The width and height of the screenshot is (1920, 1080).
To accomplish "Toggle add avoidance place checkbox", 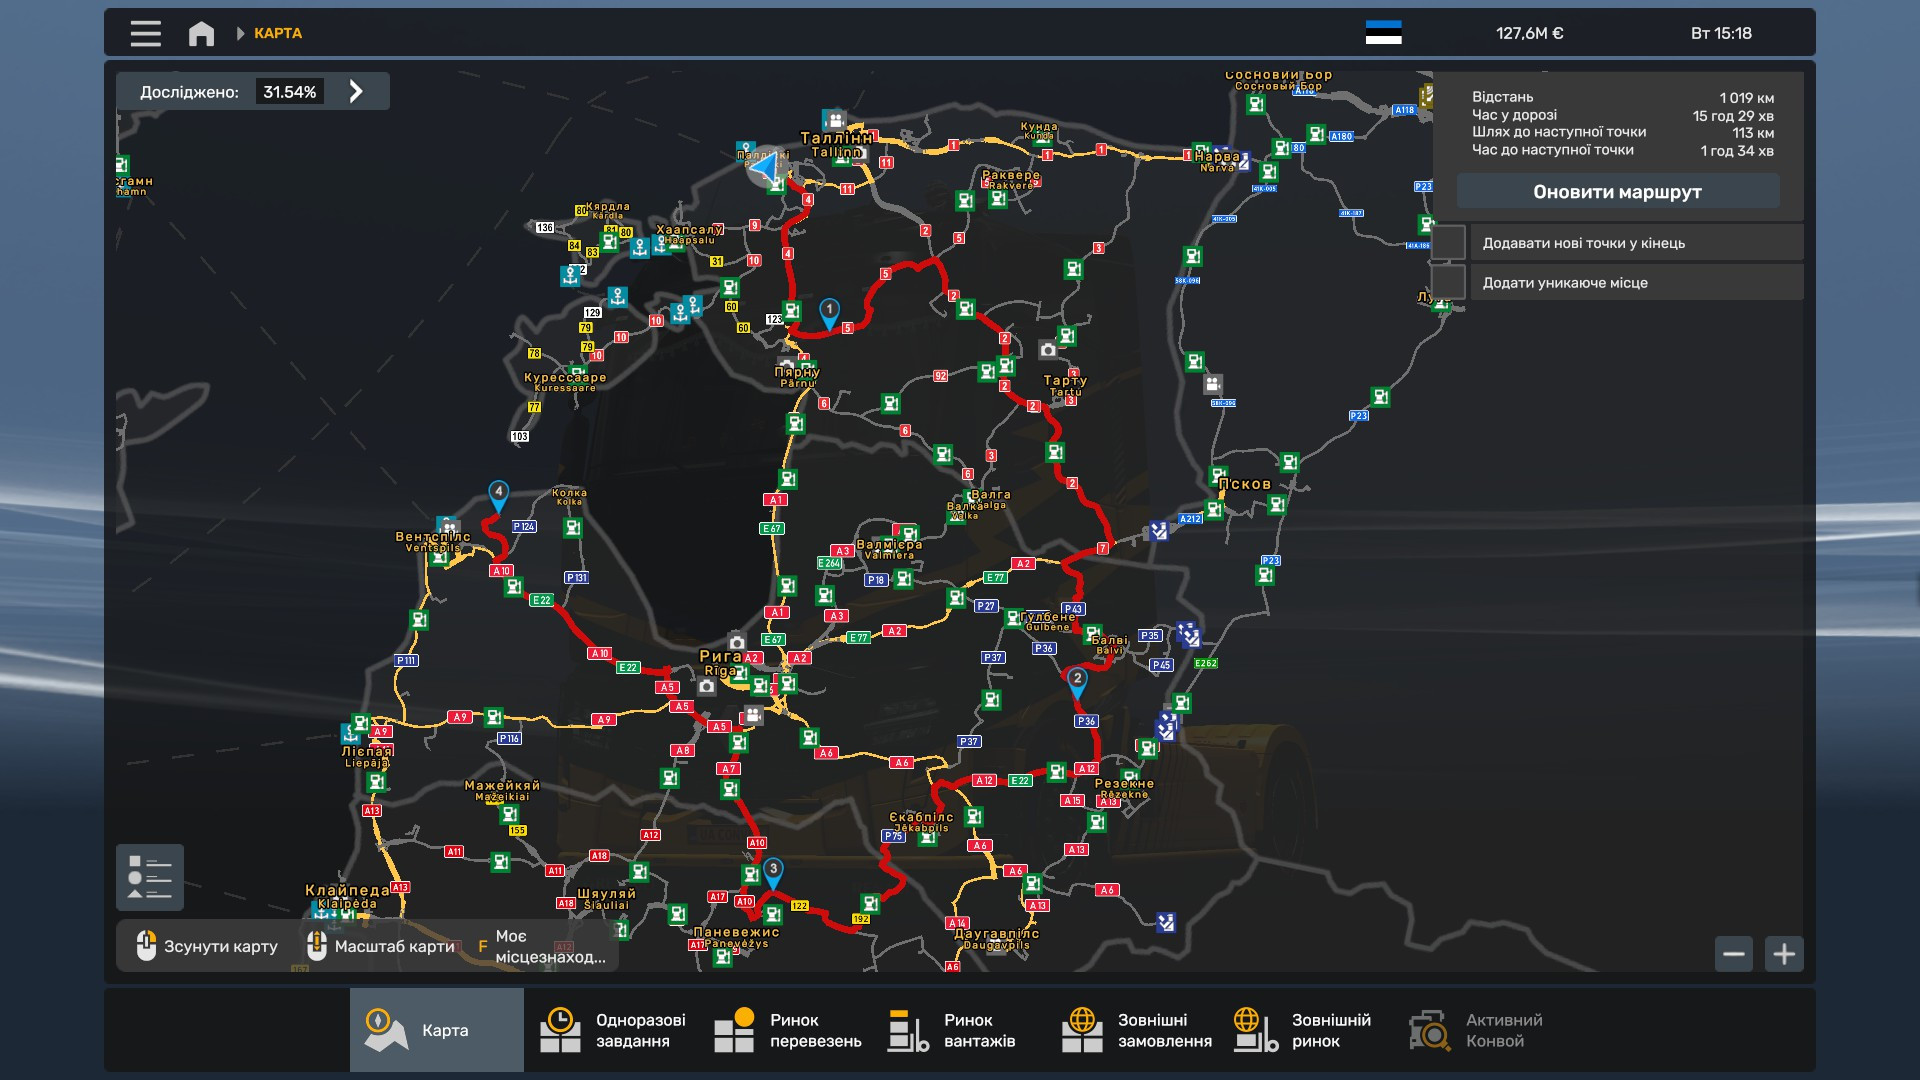I will tap(1449, 283).
